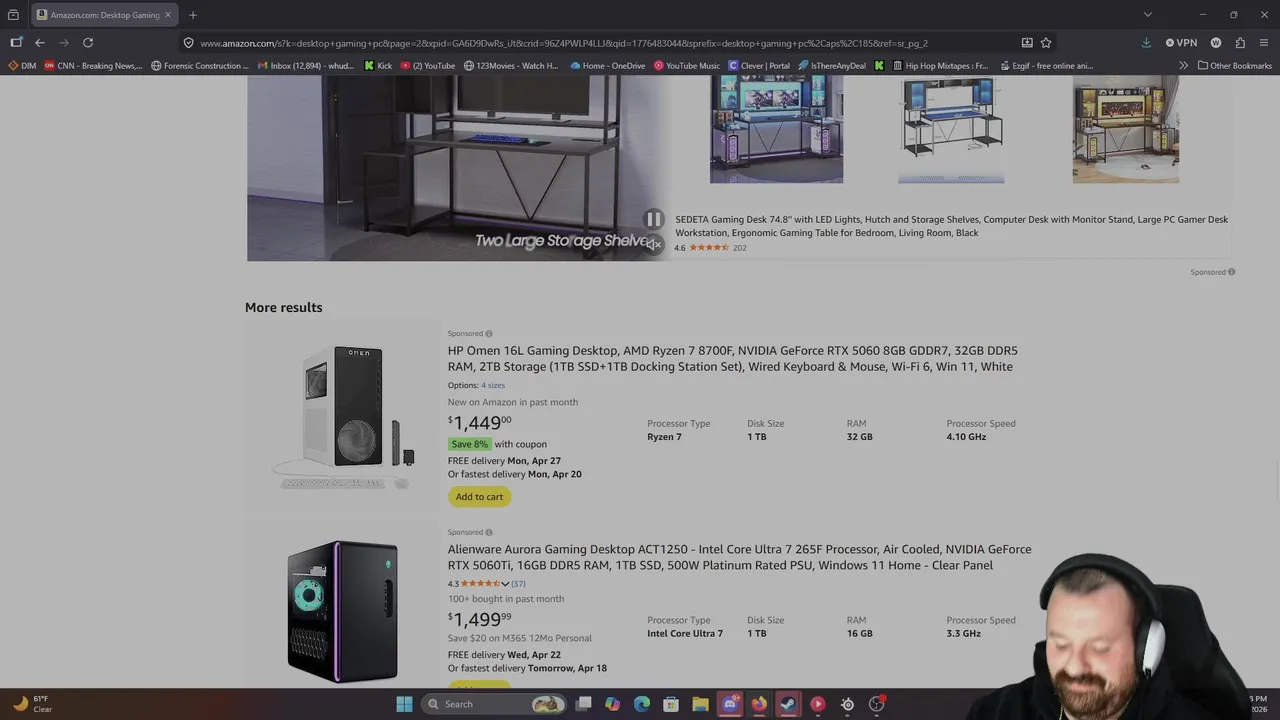1280x720 pixels.
Task: Open the extensions puzzle icon
Action: click(1240, 43)
